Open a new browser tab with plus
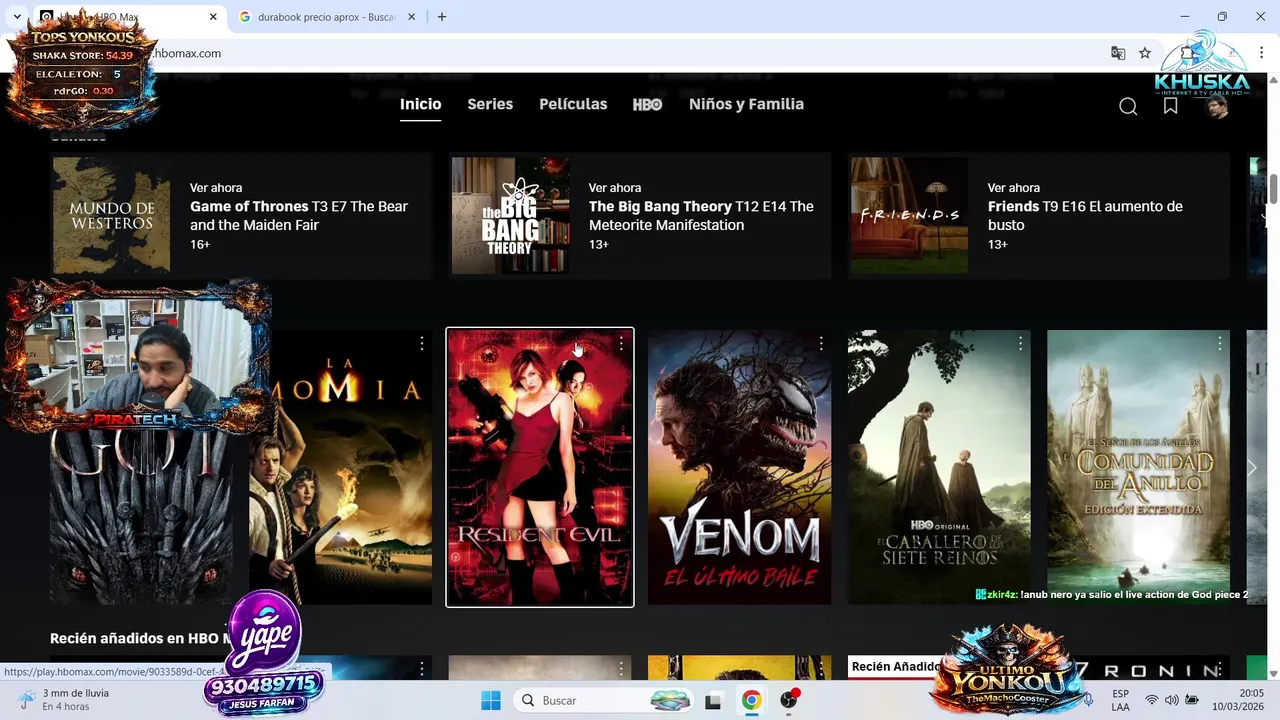This screenshot has height=720, width=1280. point(442,17)
